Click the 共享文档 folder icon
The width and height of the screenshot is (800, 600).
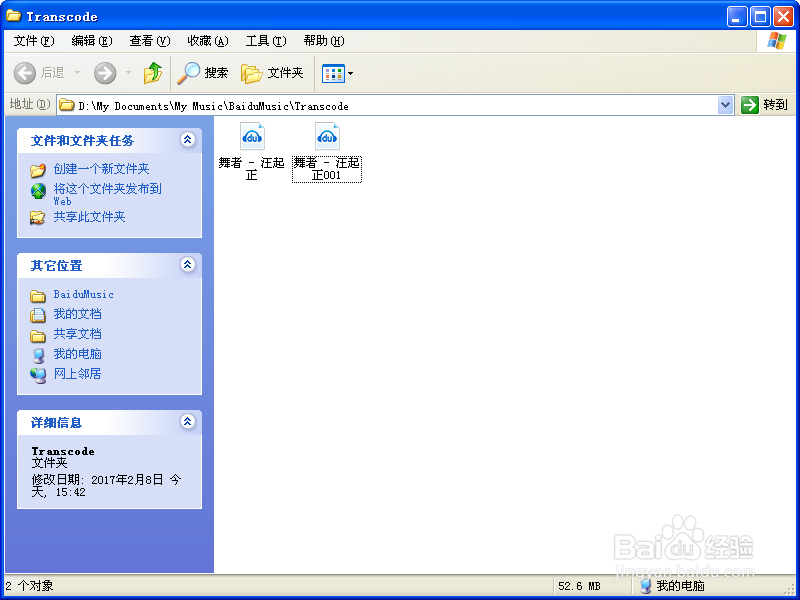(38, 336)
